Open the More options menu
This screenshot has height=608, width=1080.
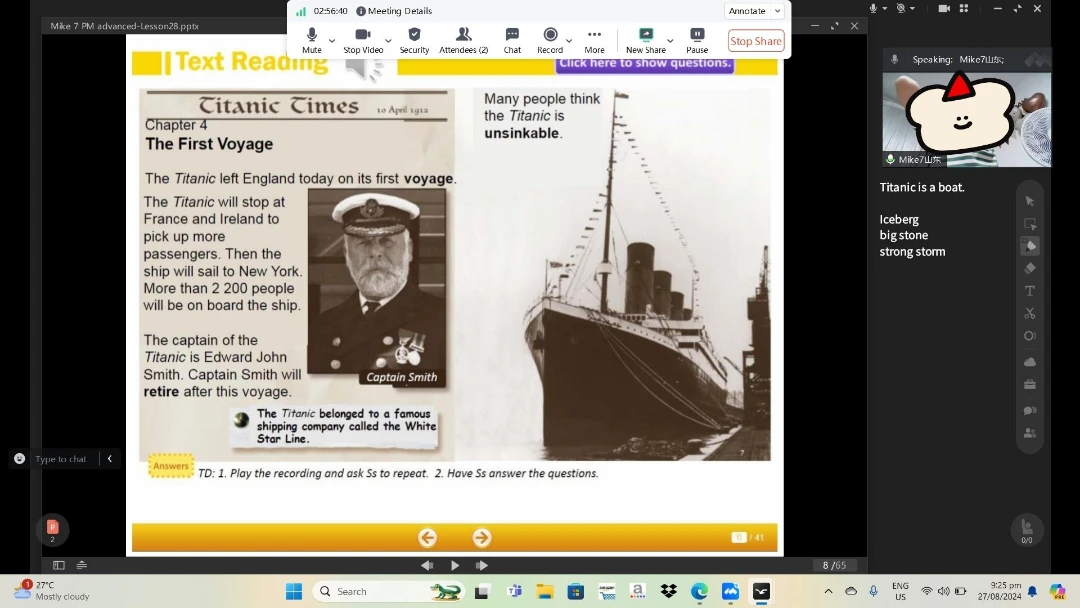594,41
